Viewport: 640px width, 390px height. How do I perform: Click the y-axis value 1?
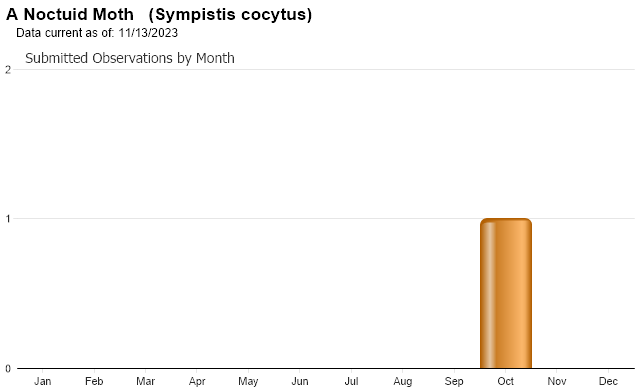click(x=8, y=219)
